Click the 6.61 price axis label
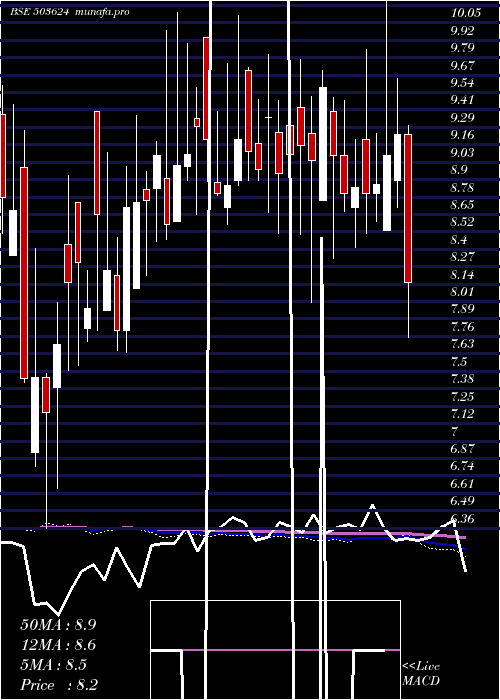The width and height of the screenshot is (500, 700). 462,484
